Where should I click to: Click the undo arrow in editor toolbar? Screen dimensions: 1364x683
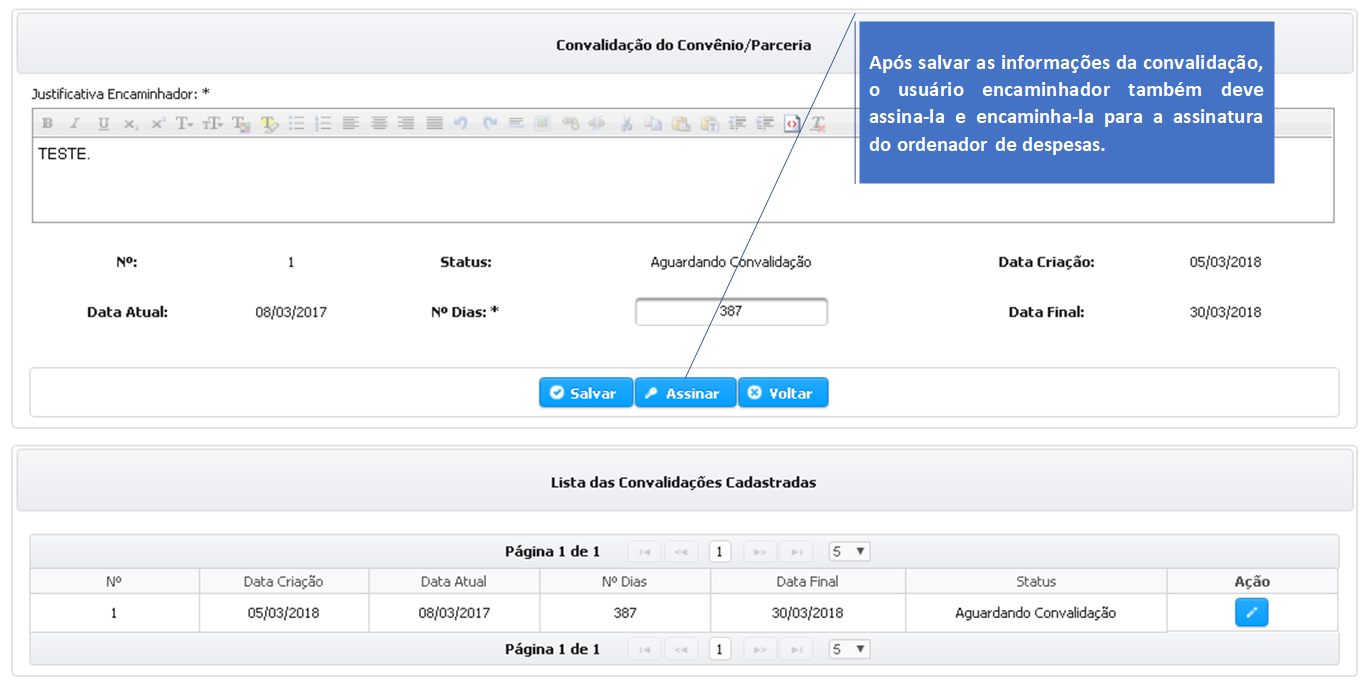coord(461,124)
